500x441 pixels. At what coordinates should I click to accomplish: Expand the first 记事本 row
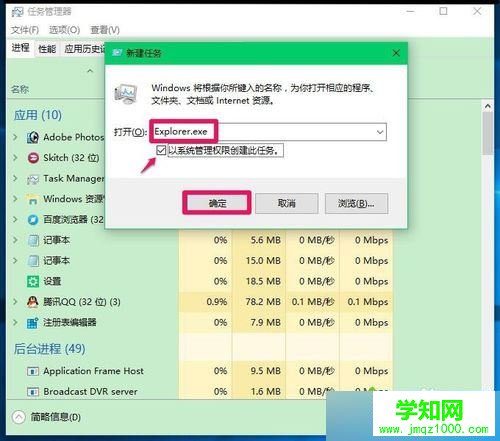coord(15,240)
